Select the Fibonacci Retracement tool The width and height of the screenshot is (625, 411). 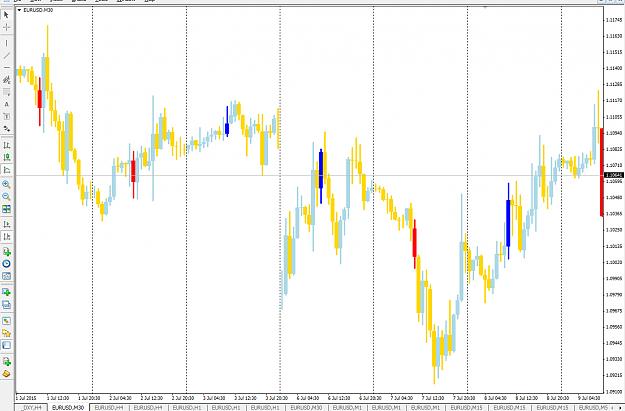tap(6, 92)
